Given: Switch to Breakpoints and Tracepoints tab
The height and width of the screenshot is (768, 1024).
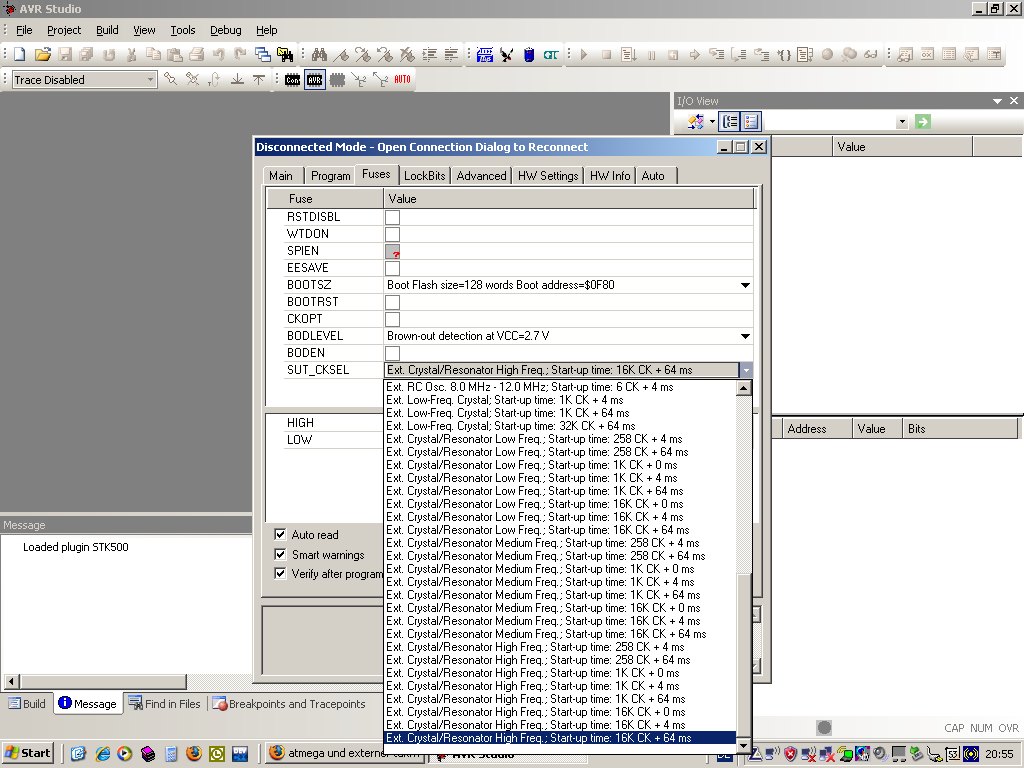Looking at the screenshot, I should pyautogui.click(x=289, y=703).
